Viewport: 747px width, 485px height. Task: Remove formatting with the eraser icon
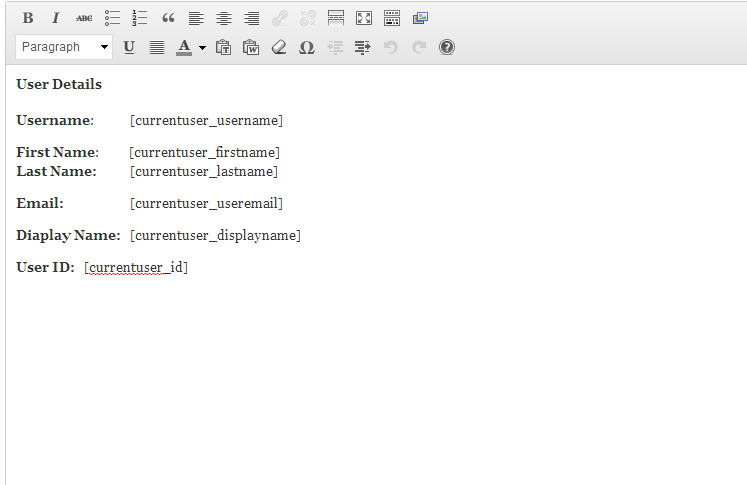tap(279, 47)
